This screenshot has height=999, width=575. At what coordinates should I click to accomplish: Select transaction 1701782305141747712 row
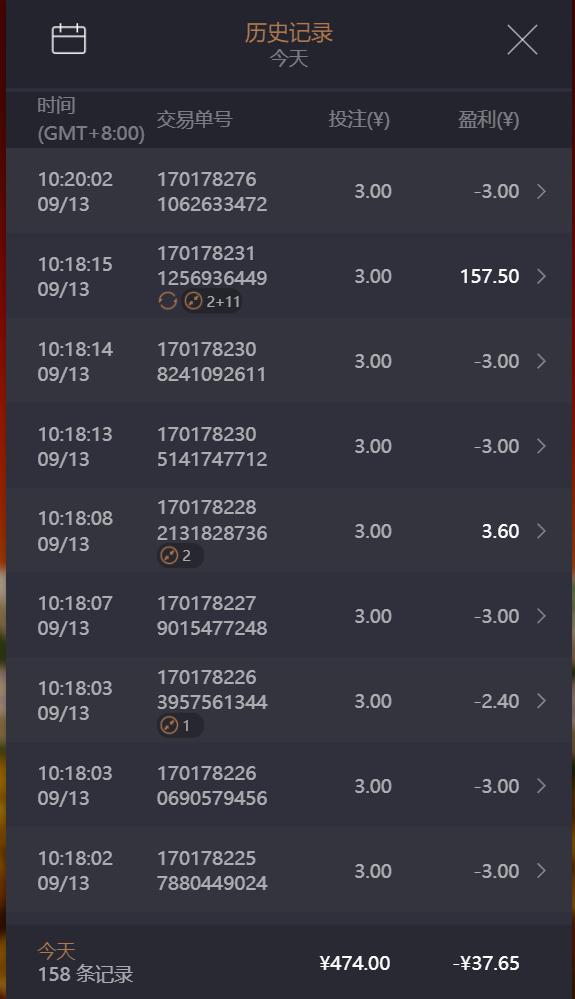tap(288, 446)
